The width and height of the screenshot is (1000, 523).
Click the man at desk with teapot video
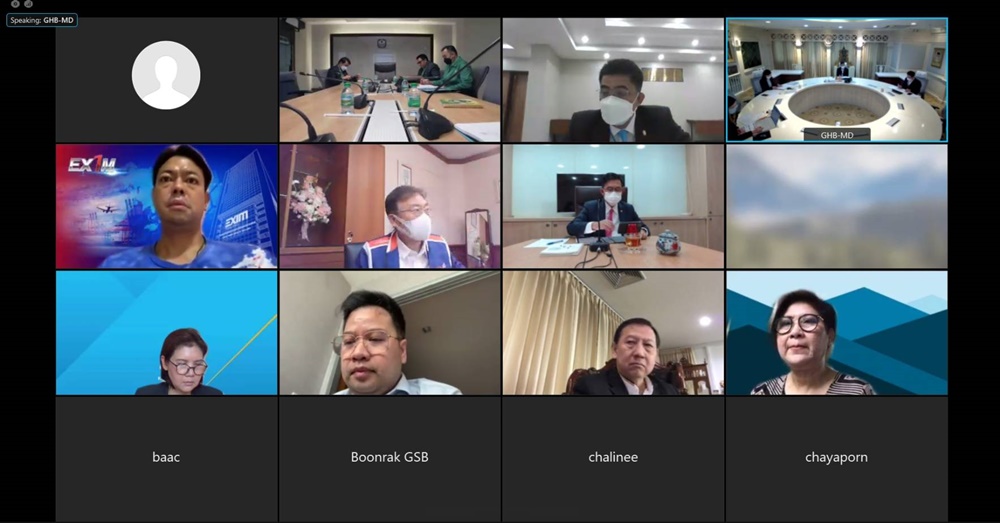point(613,206)
